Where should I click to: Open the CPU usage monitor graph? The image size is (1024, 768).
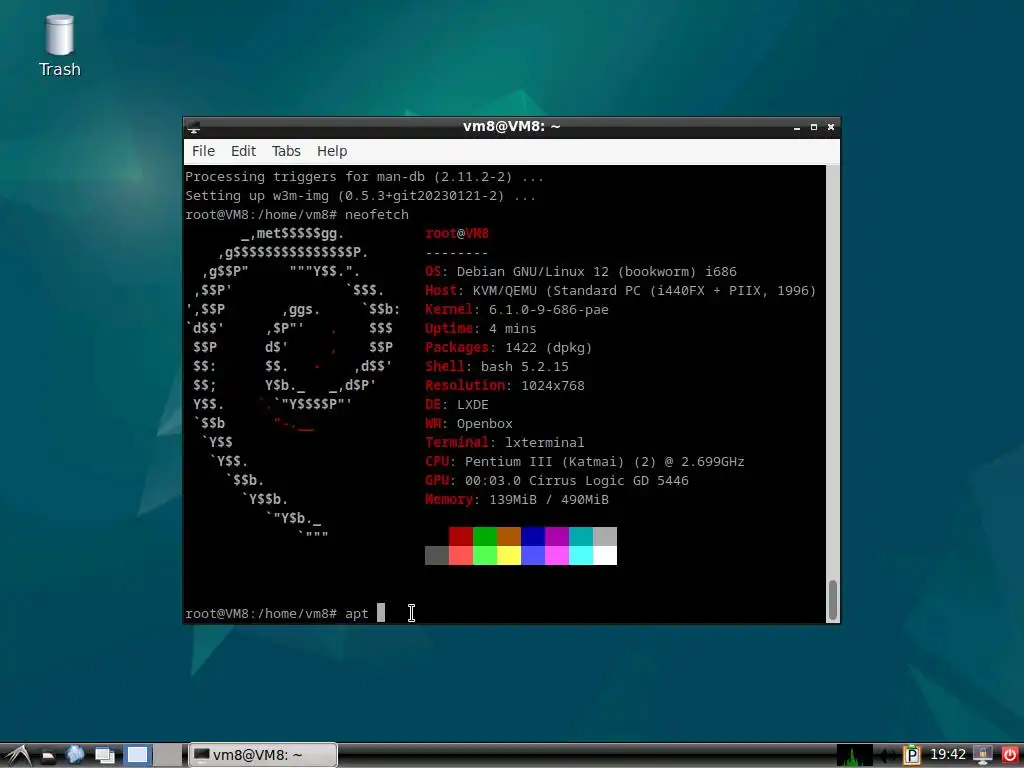click(855, 756)
